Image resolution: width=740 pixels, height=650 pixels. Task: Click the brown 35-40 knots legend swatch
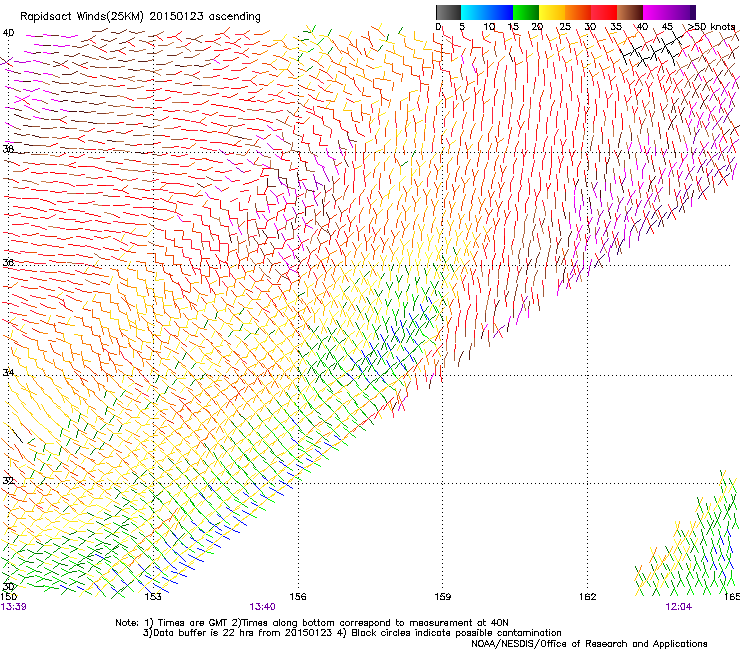(x=630, y=12)
